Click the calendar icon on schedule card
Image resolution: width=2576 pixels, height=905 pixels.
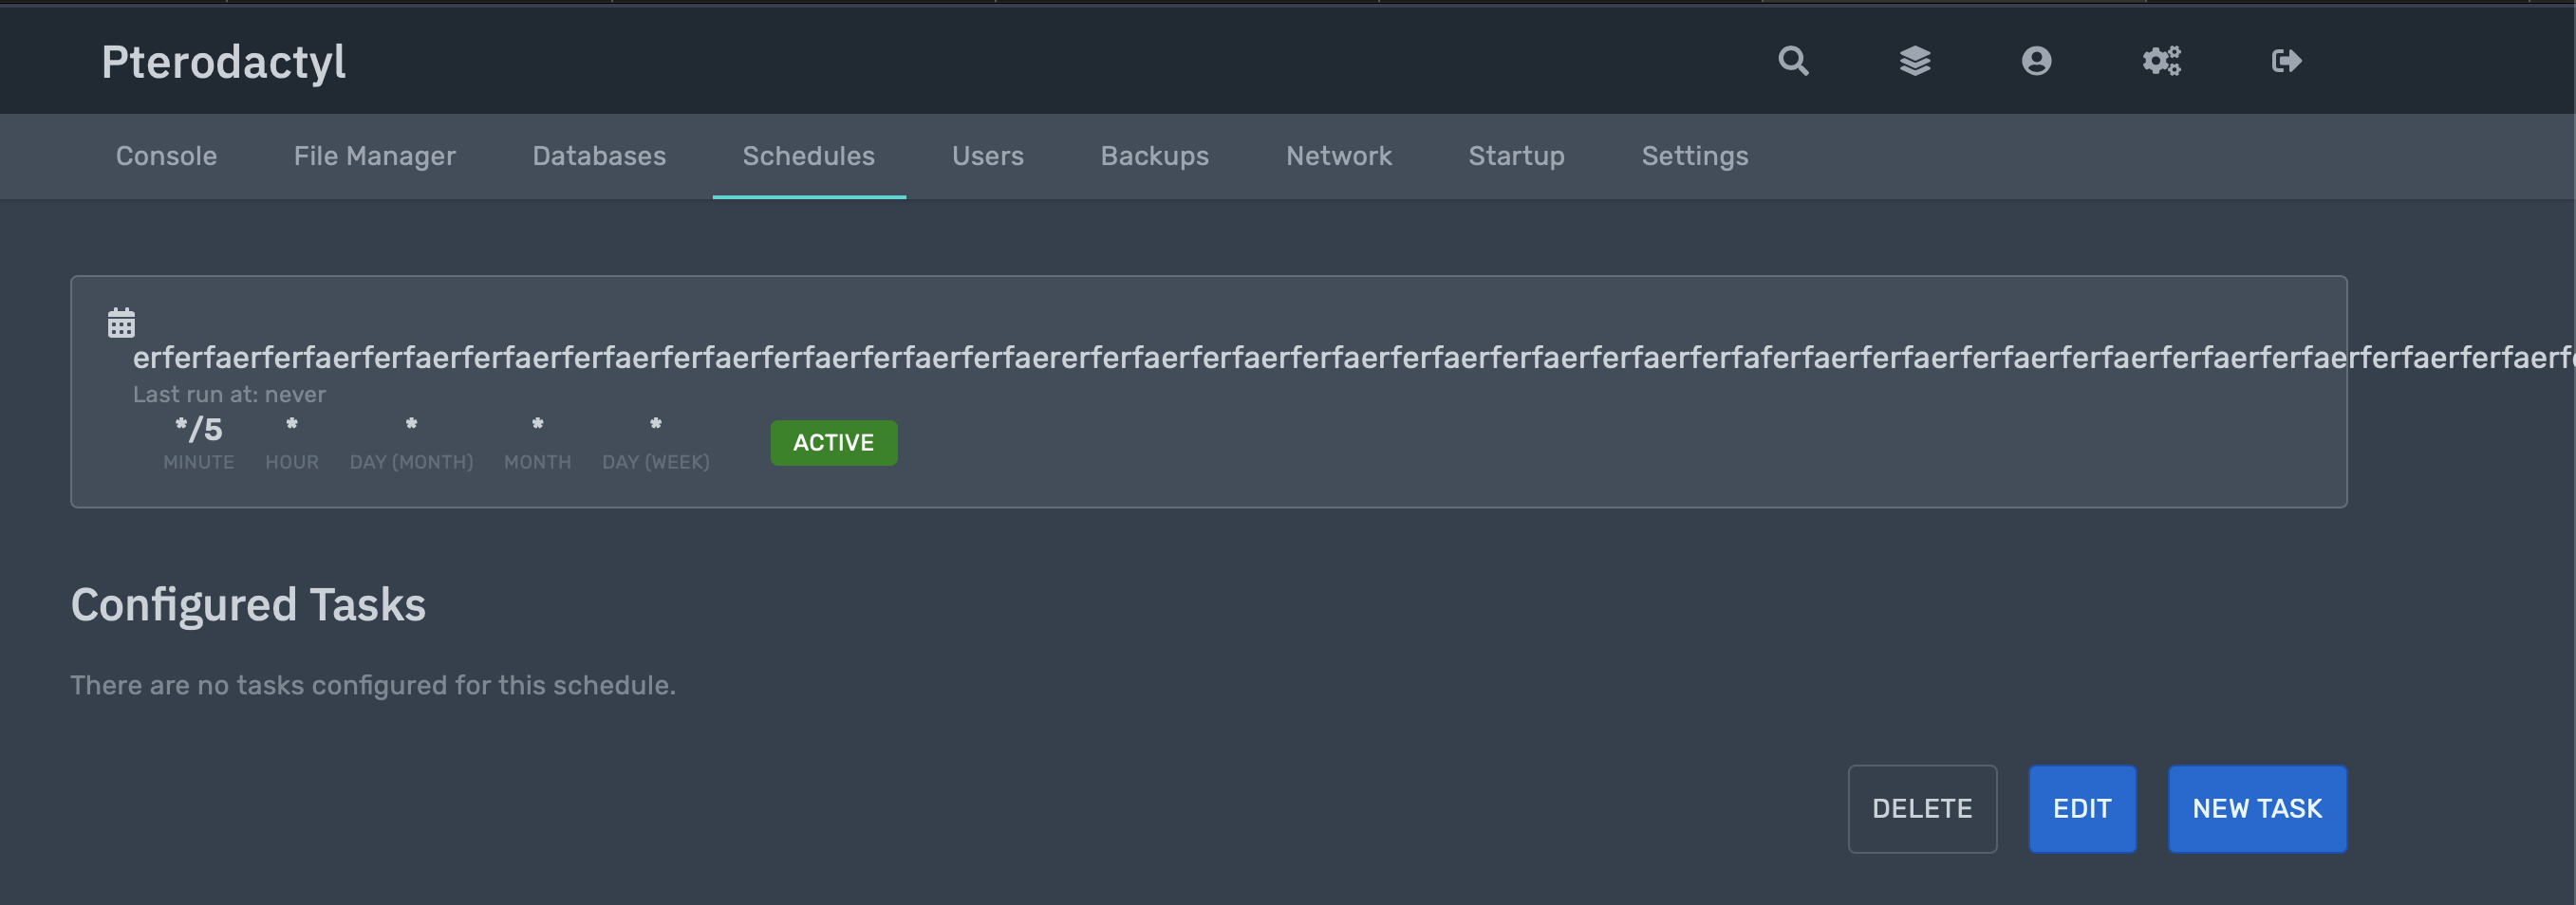[121, 323]
